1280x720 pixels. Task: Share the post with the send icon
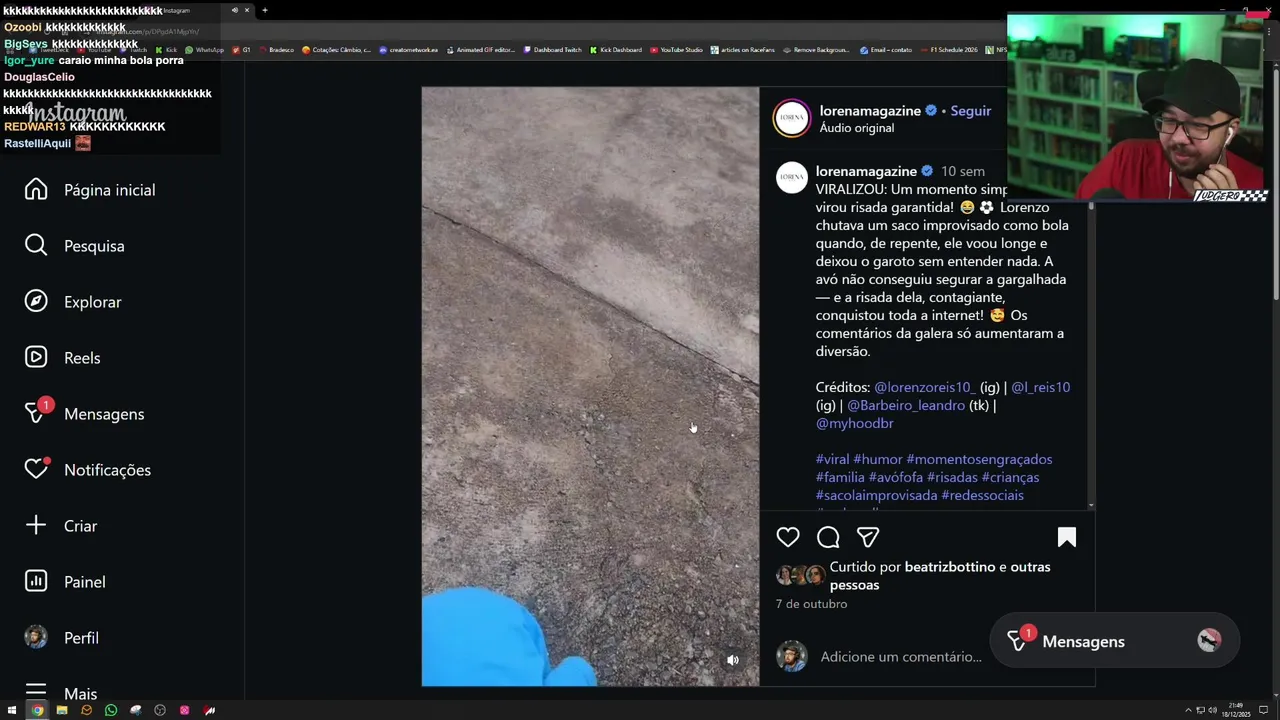(868, 537)
